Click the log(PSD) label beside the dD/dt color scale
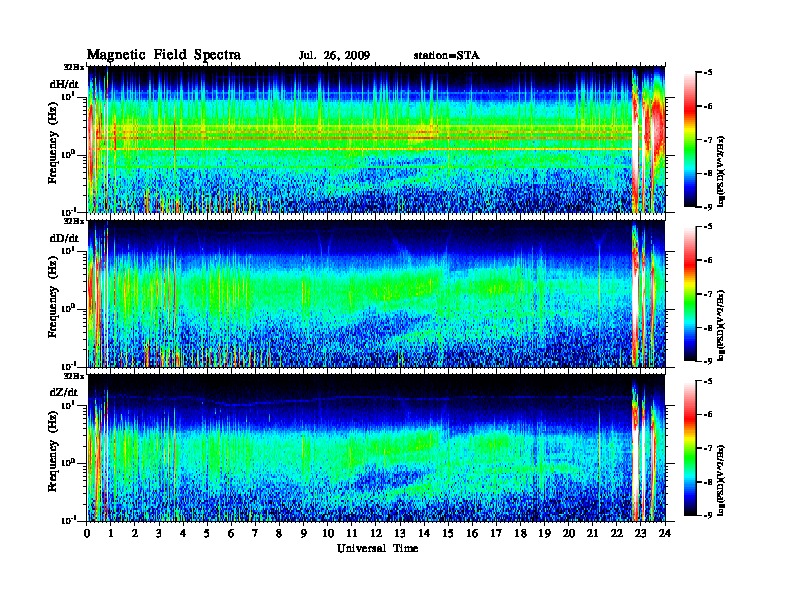This screenshot has height=612, width=792. click(721, 325)
